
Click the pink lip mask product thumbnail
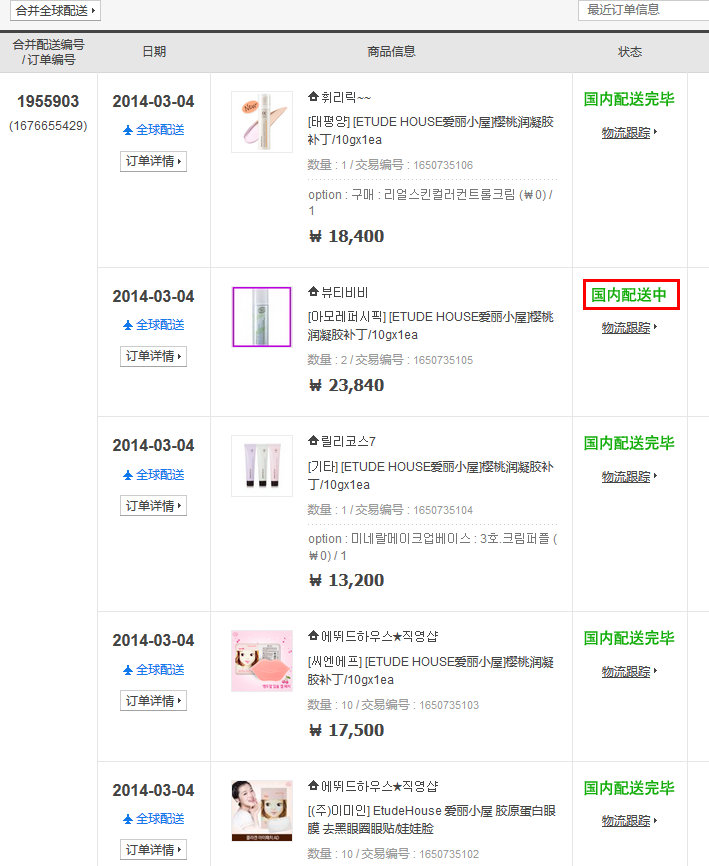click(261, 661)
